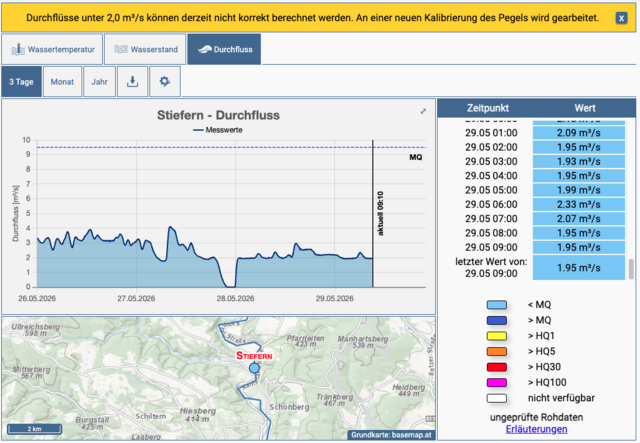Click the 2.33 m³/s value cell
640x443 pixels.
click(579, 205)
